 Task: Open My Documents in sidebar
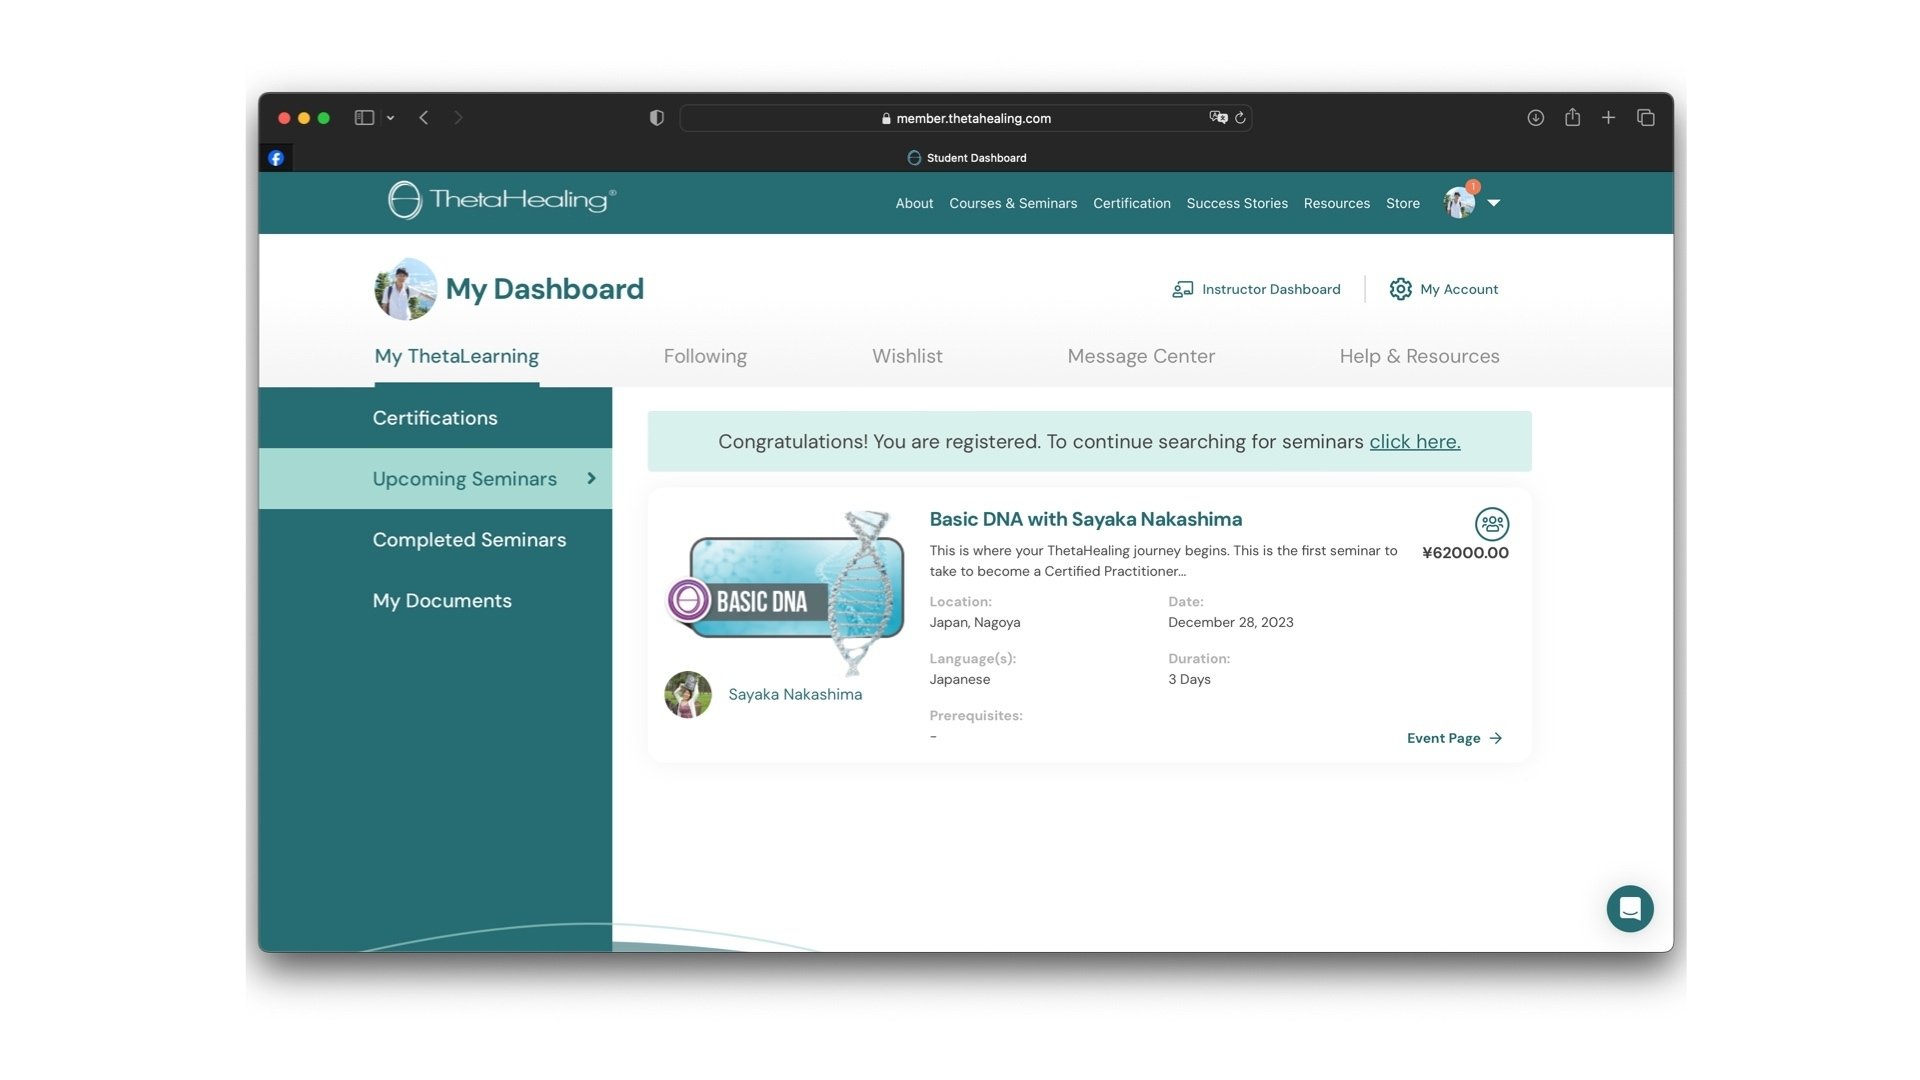(x=435, y=601)
